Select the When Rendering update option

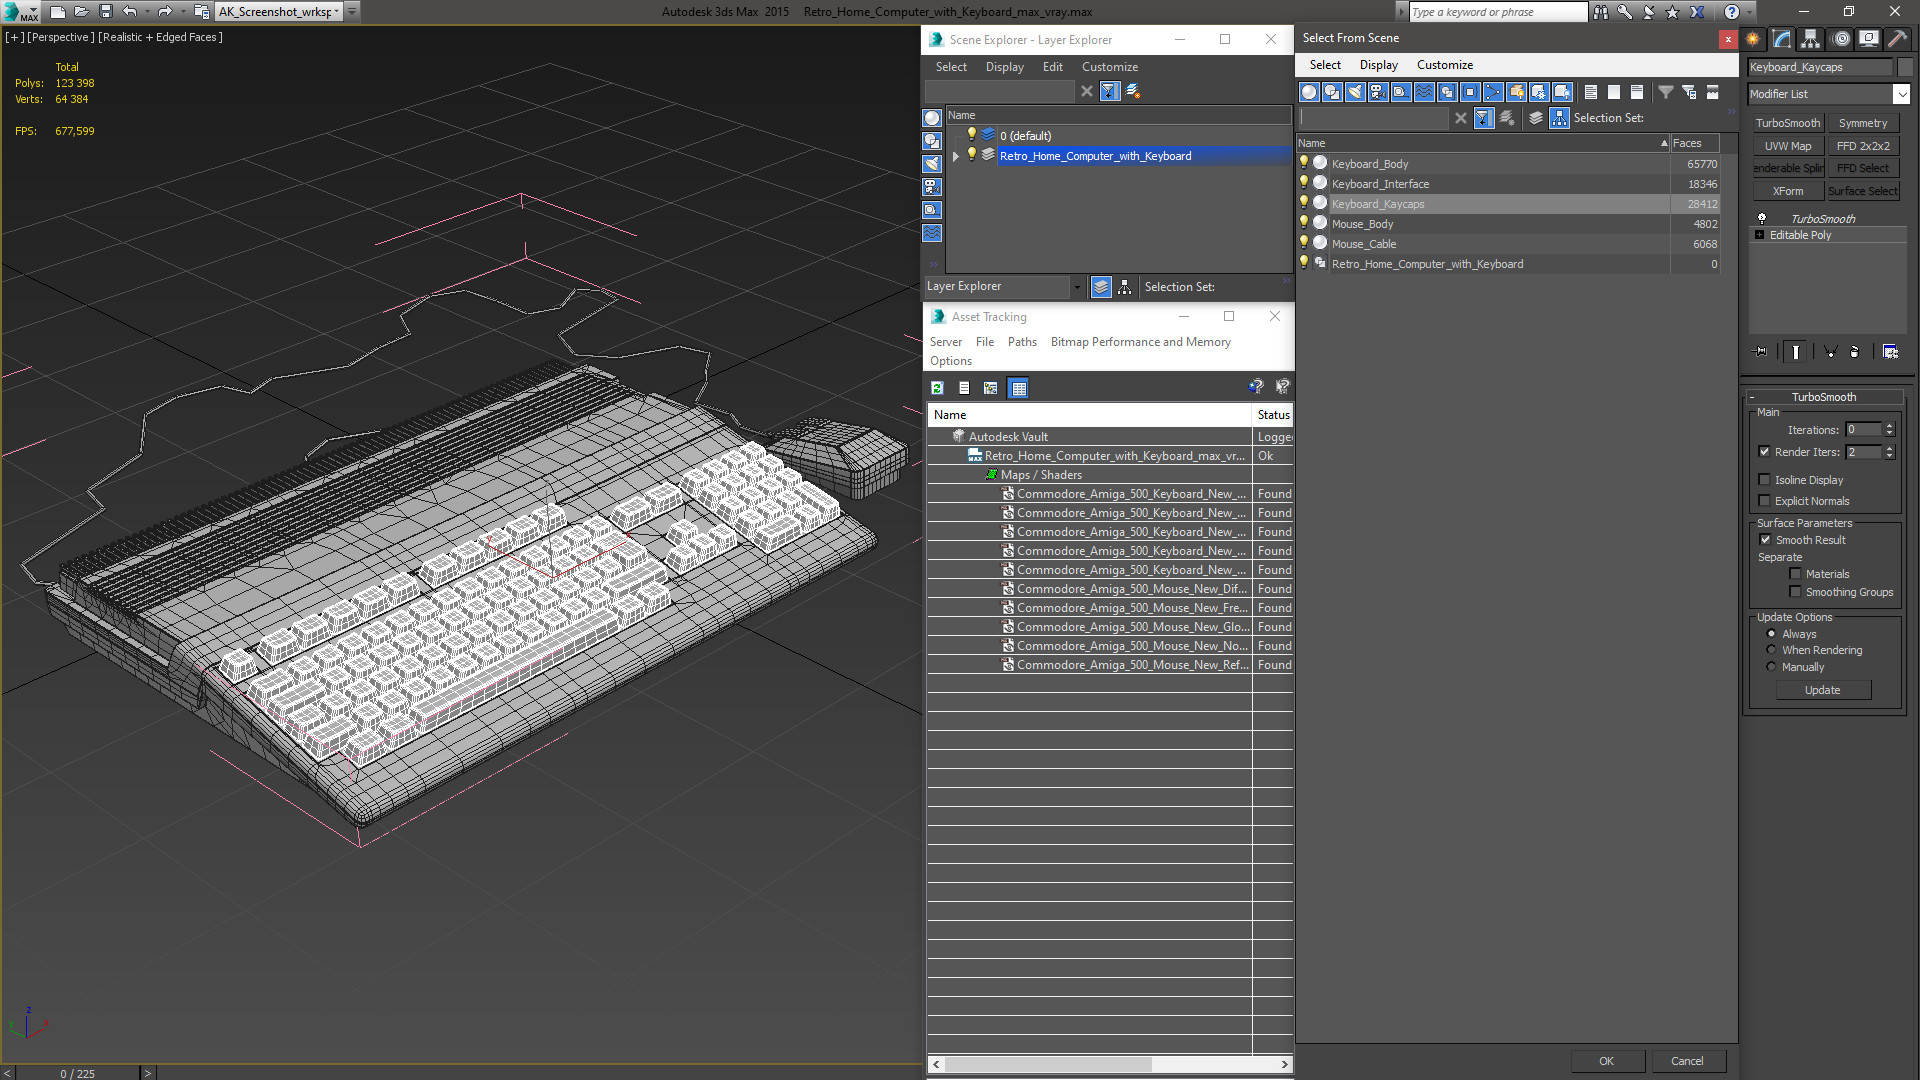(1772, 650)
